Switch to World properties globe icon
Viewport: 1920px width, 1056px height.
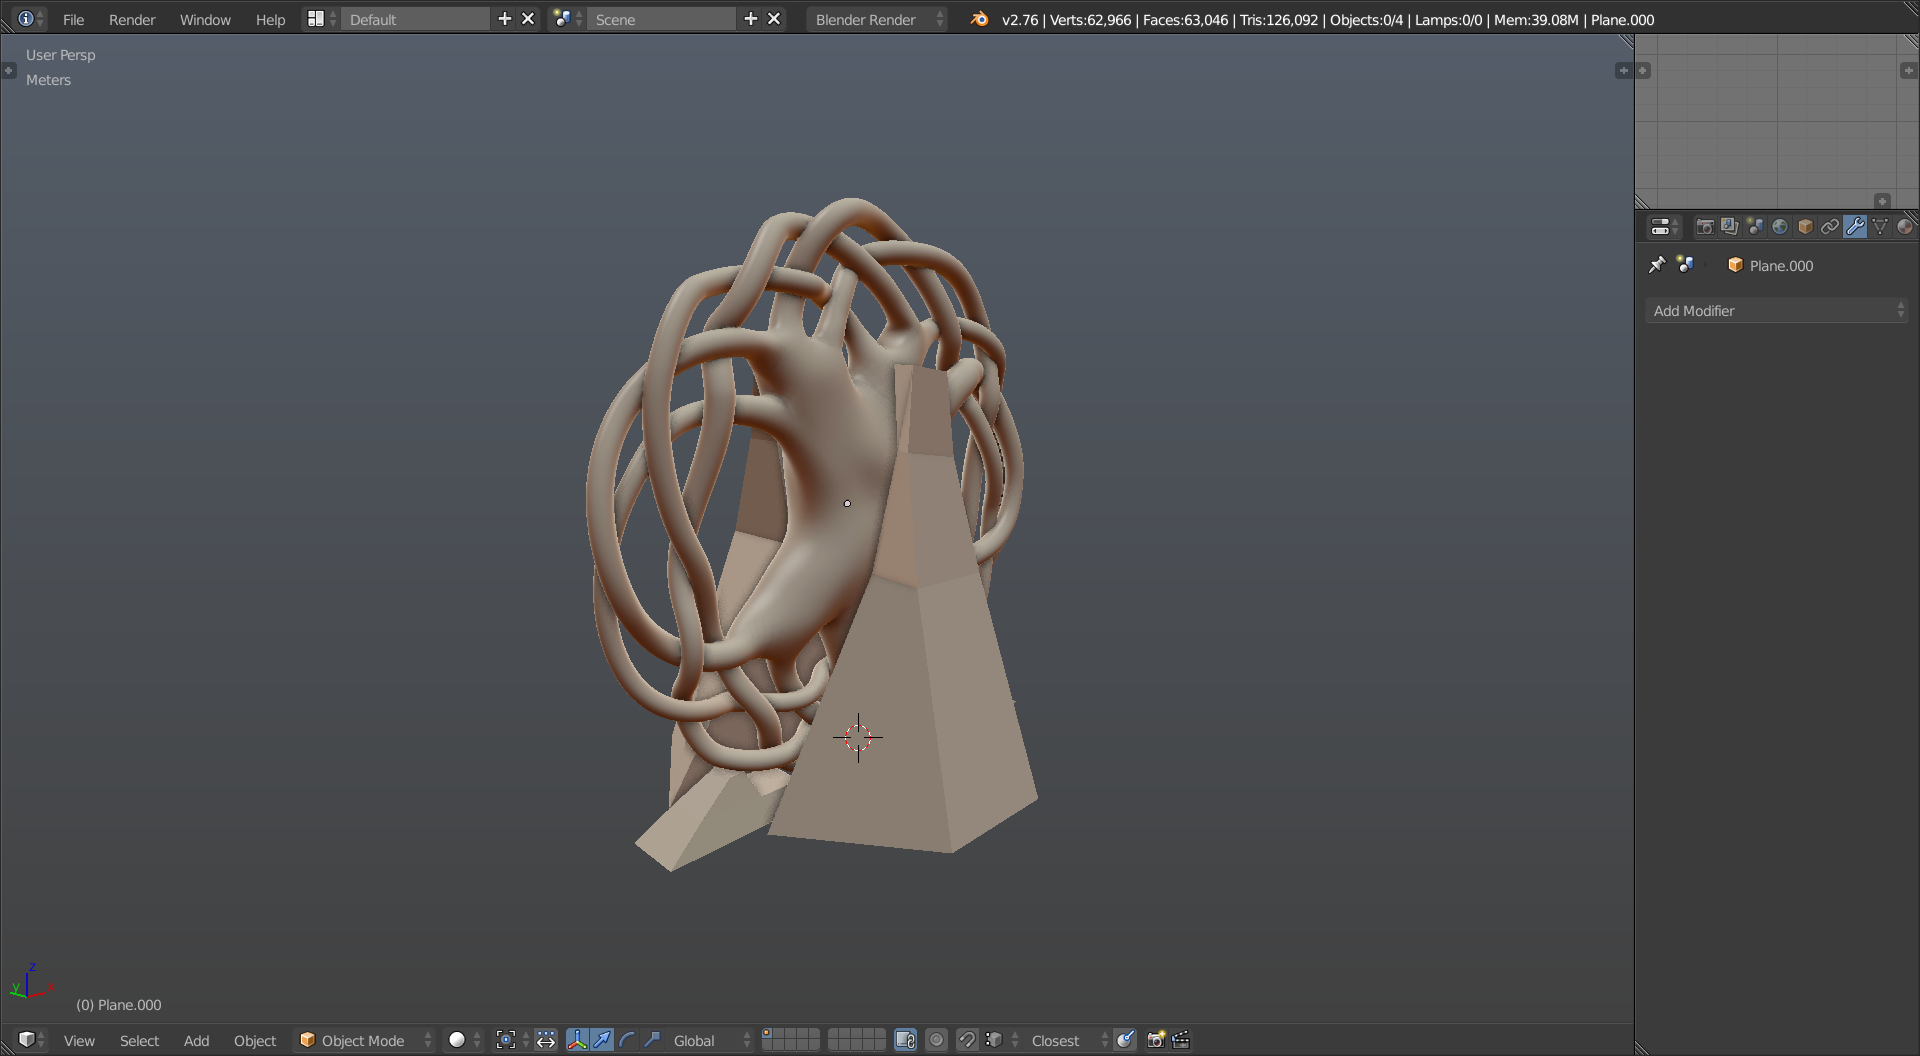1780,227
